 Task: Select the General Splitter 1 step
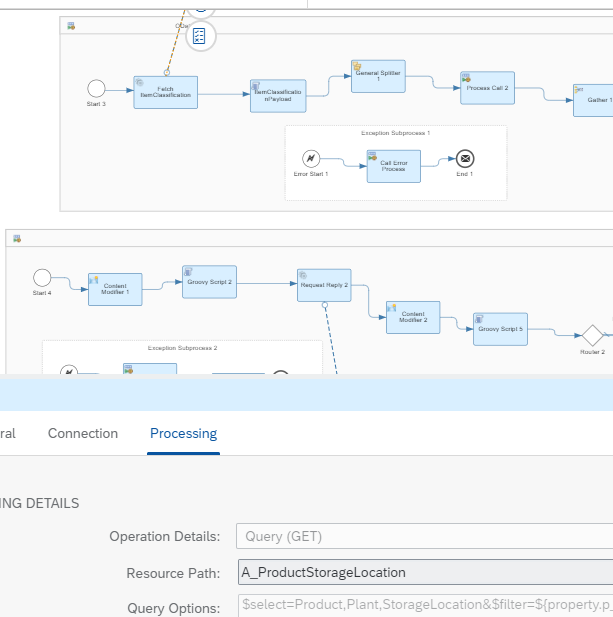tap(378, 77)
